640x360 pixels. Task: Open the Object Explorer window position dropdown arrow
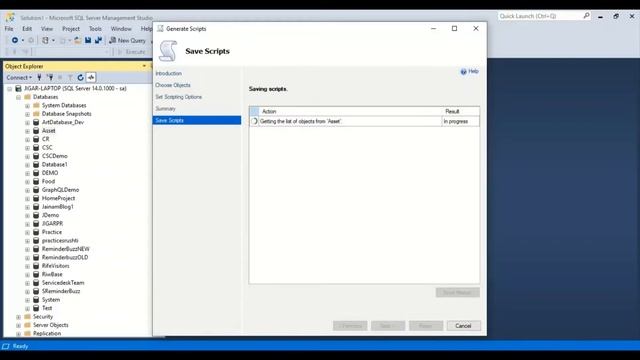coord(144,66)
